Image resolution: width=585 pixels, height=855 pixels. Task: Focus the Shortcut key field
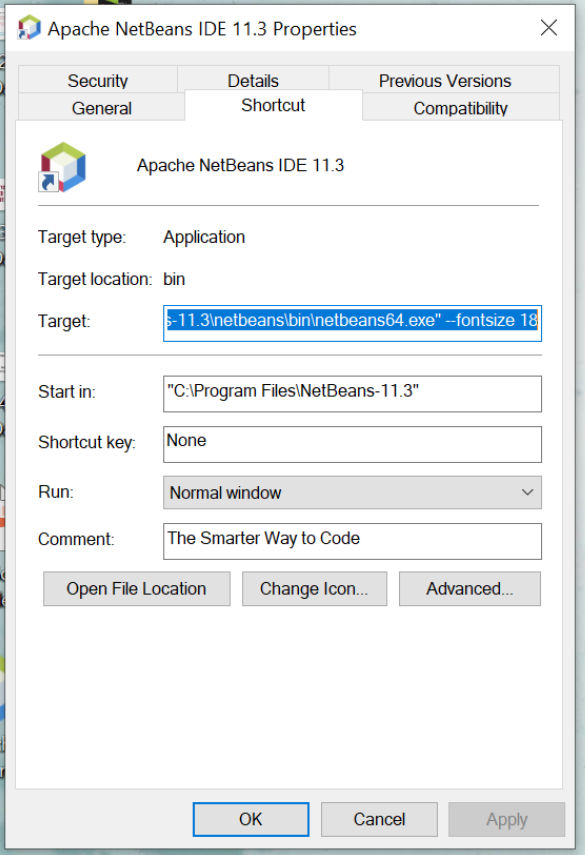352,444
